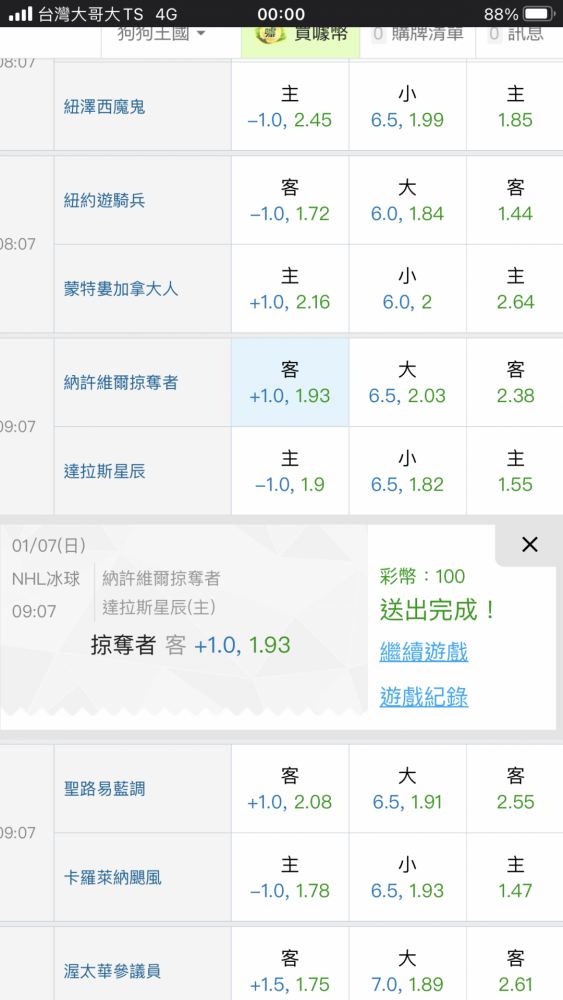Toggle the highlighted 掠奪者 +1.0, 1.93 cell
The image size is (563, 1000).
tap(290, 382)
